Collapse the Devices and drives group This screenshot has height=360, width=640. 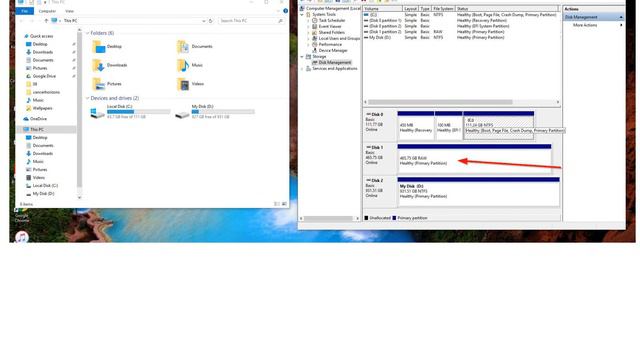87,98
